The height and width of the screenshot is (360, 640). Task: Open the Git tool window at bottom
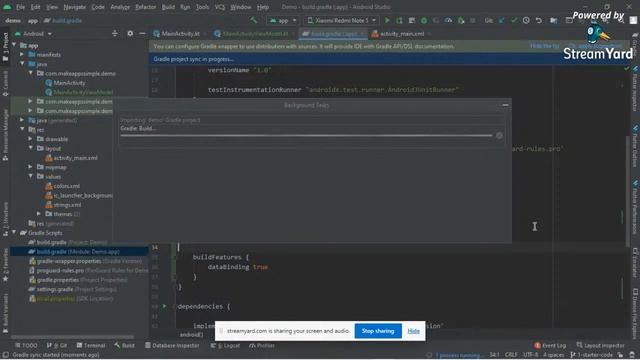tap(57, 345)
